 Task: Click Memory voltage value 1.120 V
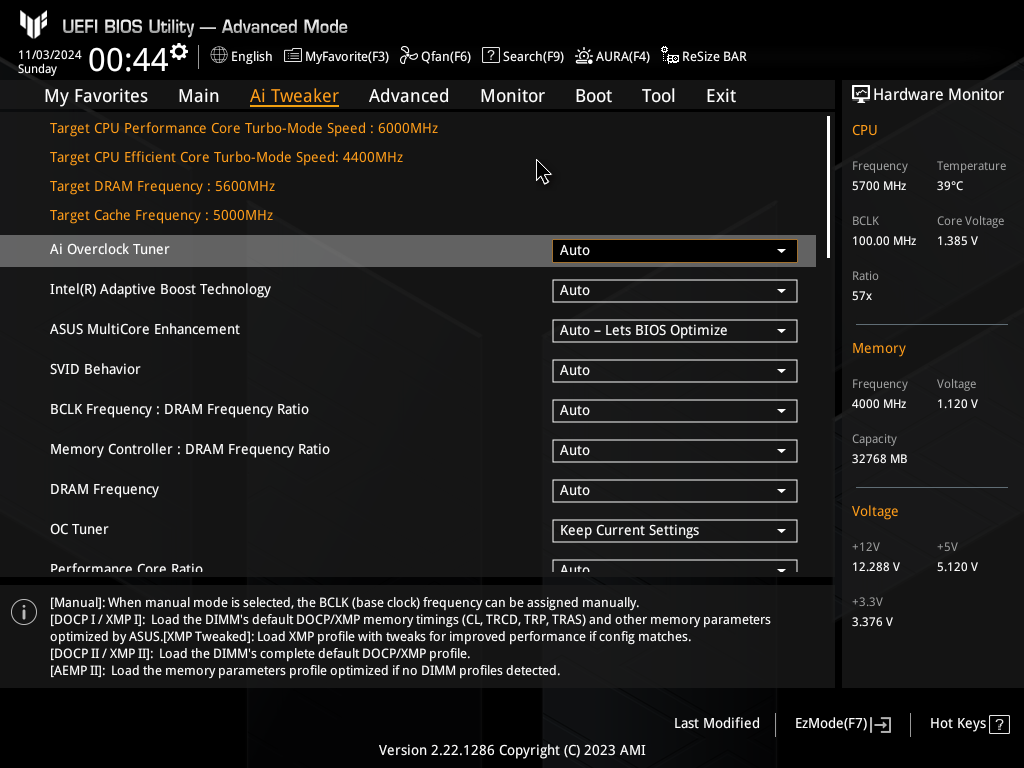957,404
